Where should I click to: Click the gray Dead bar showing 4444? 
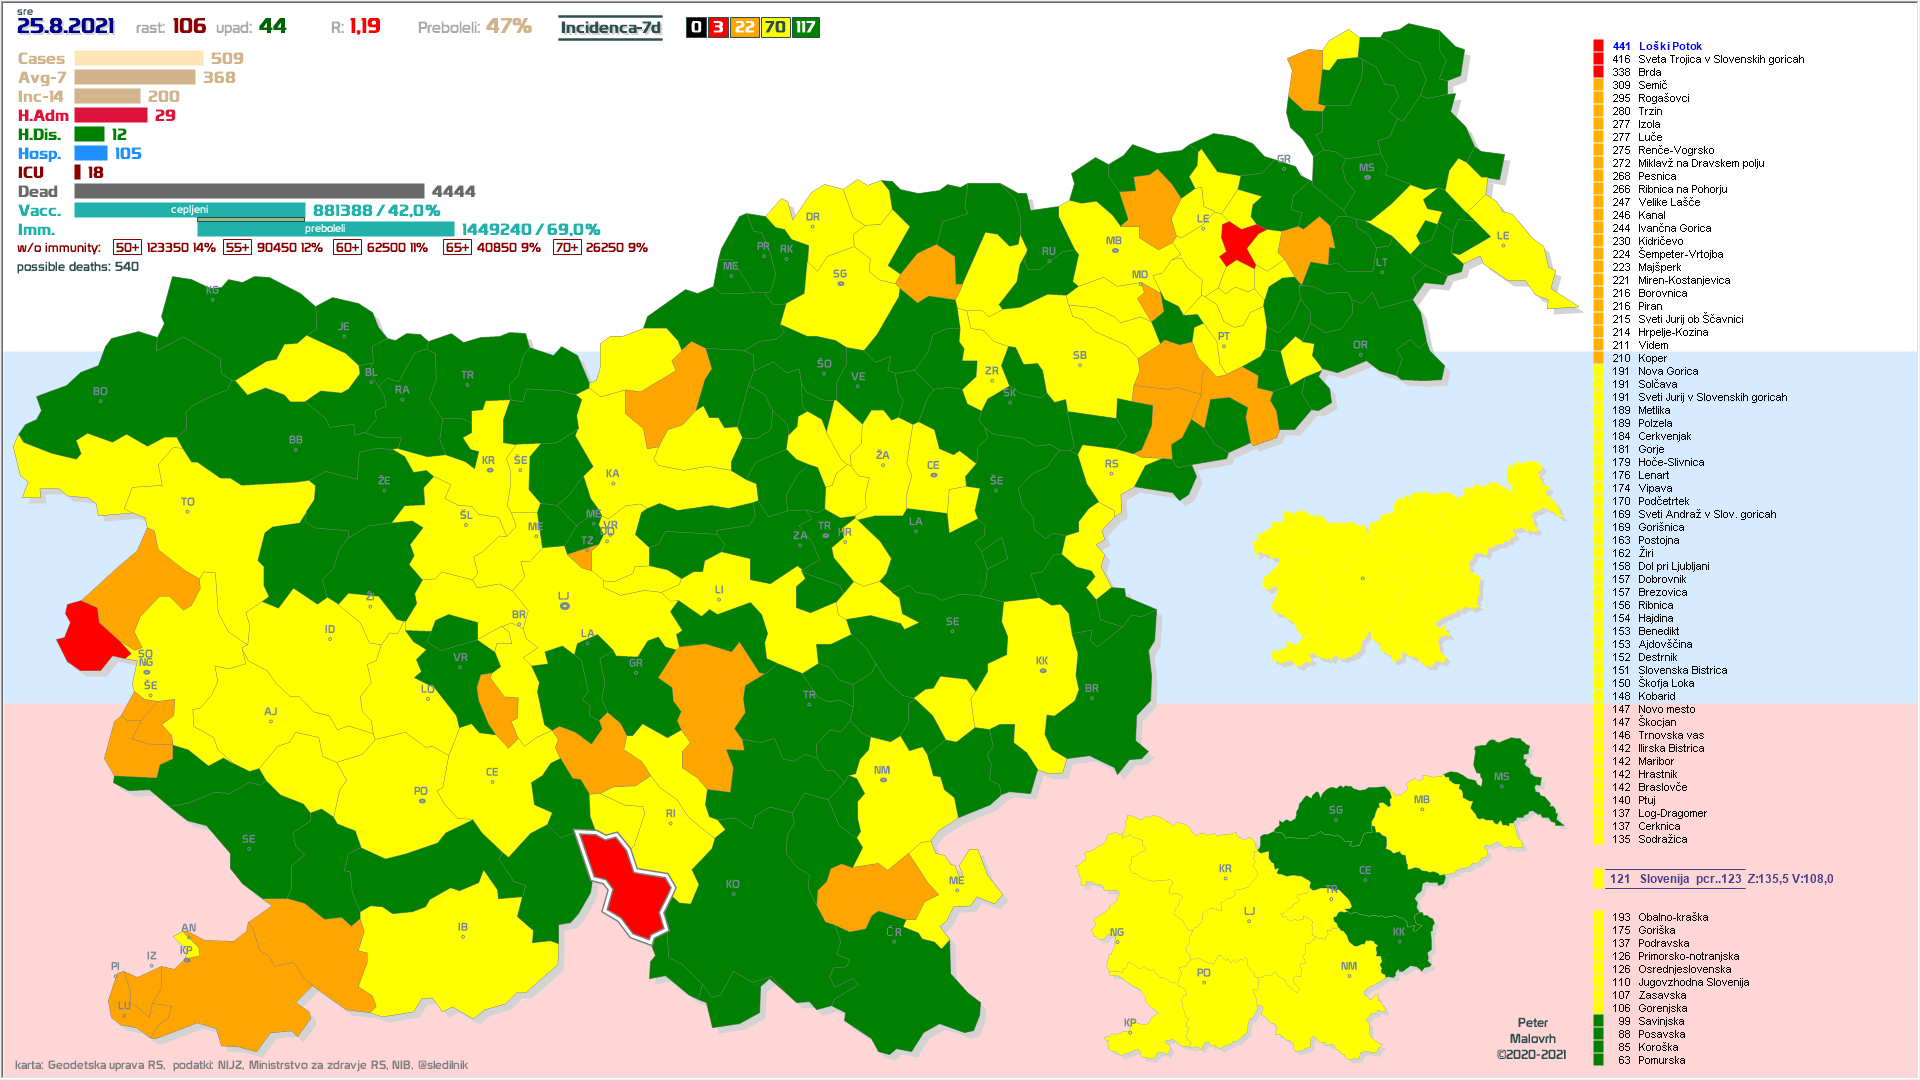[x=249, y=191]
